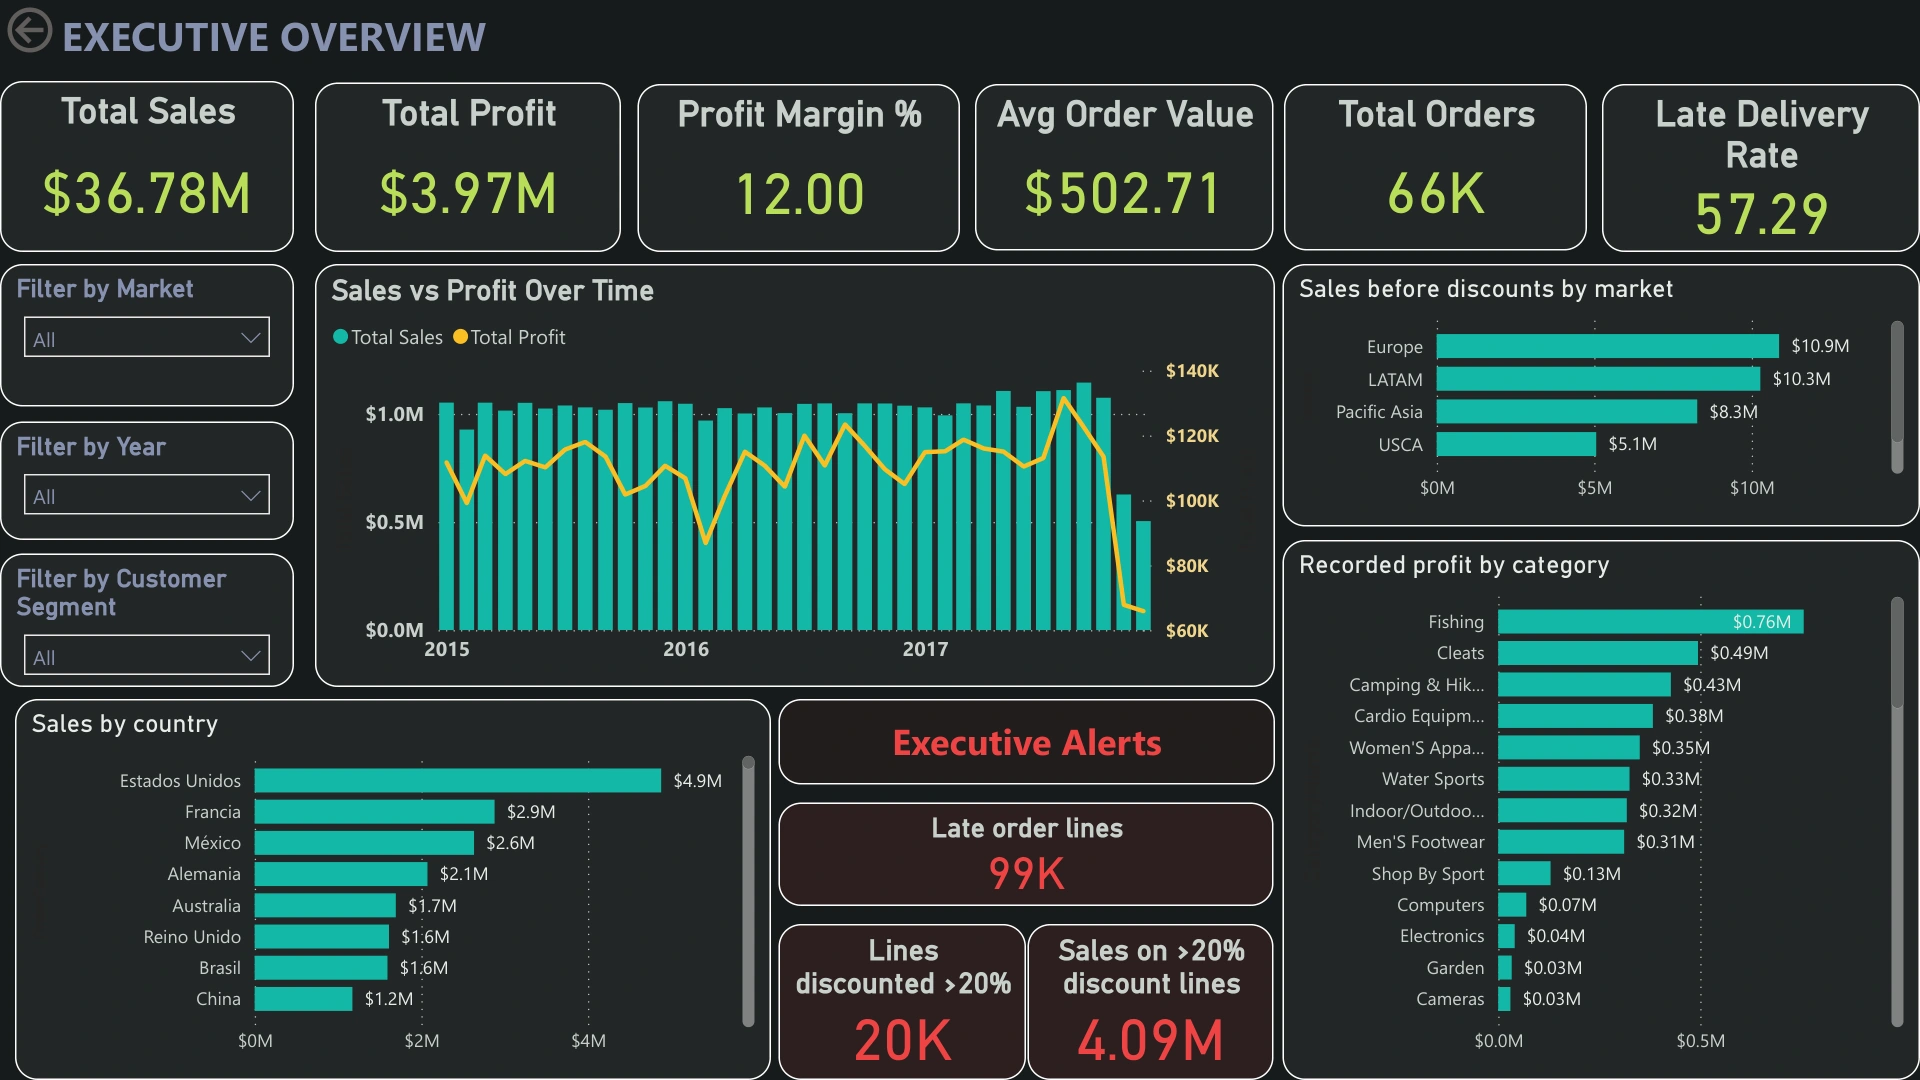The image size is (1920, 1080).
Task: Click the Total Sales $36.78M card
Action: coord(147,167)
